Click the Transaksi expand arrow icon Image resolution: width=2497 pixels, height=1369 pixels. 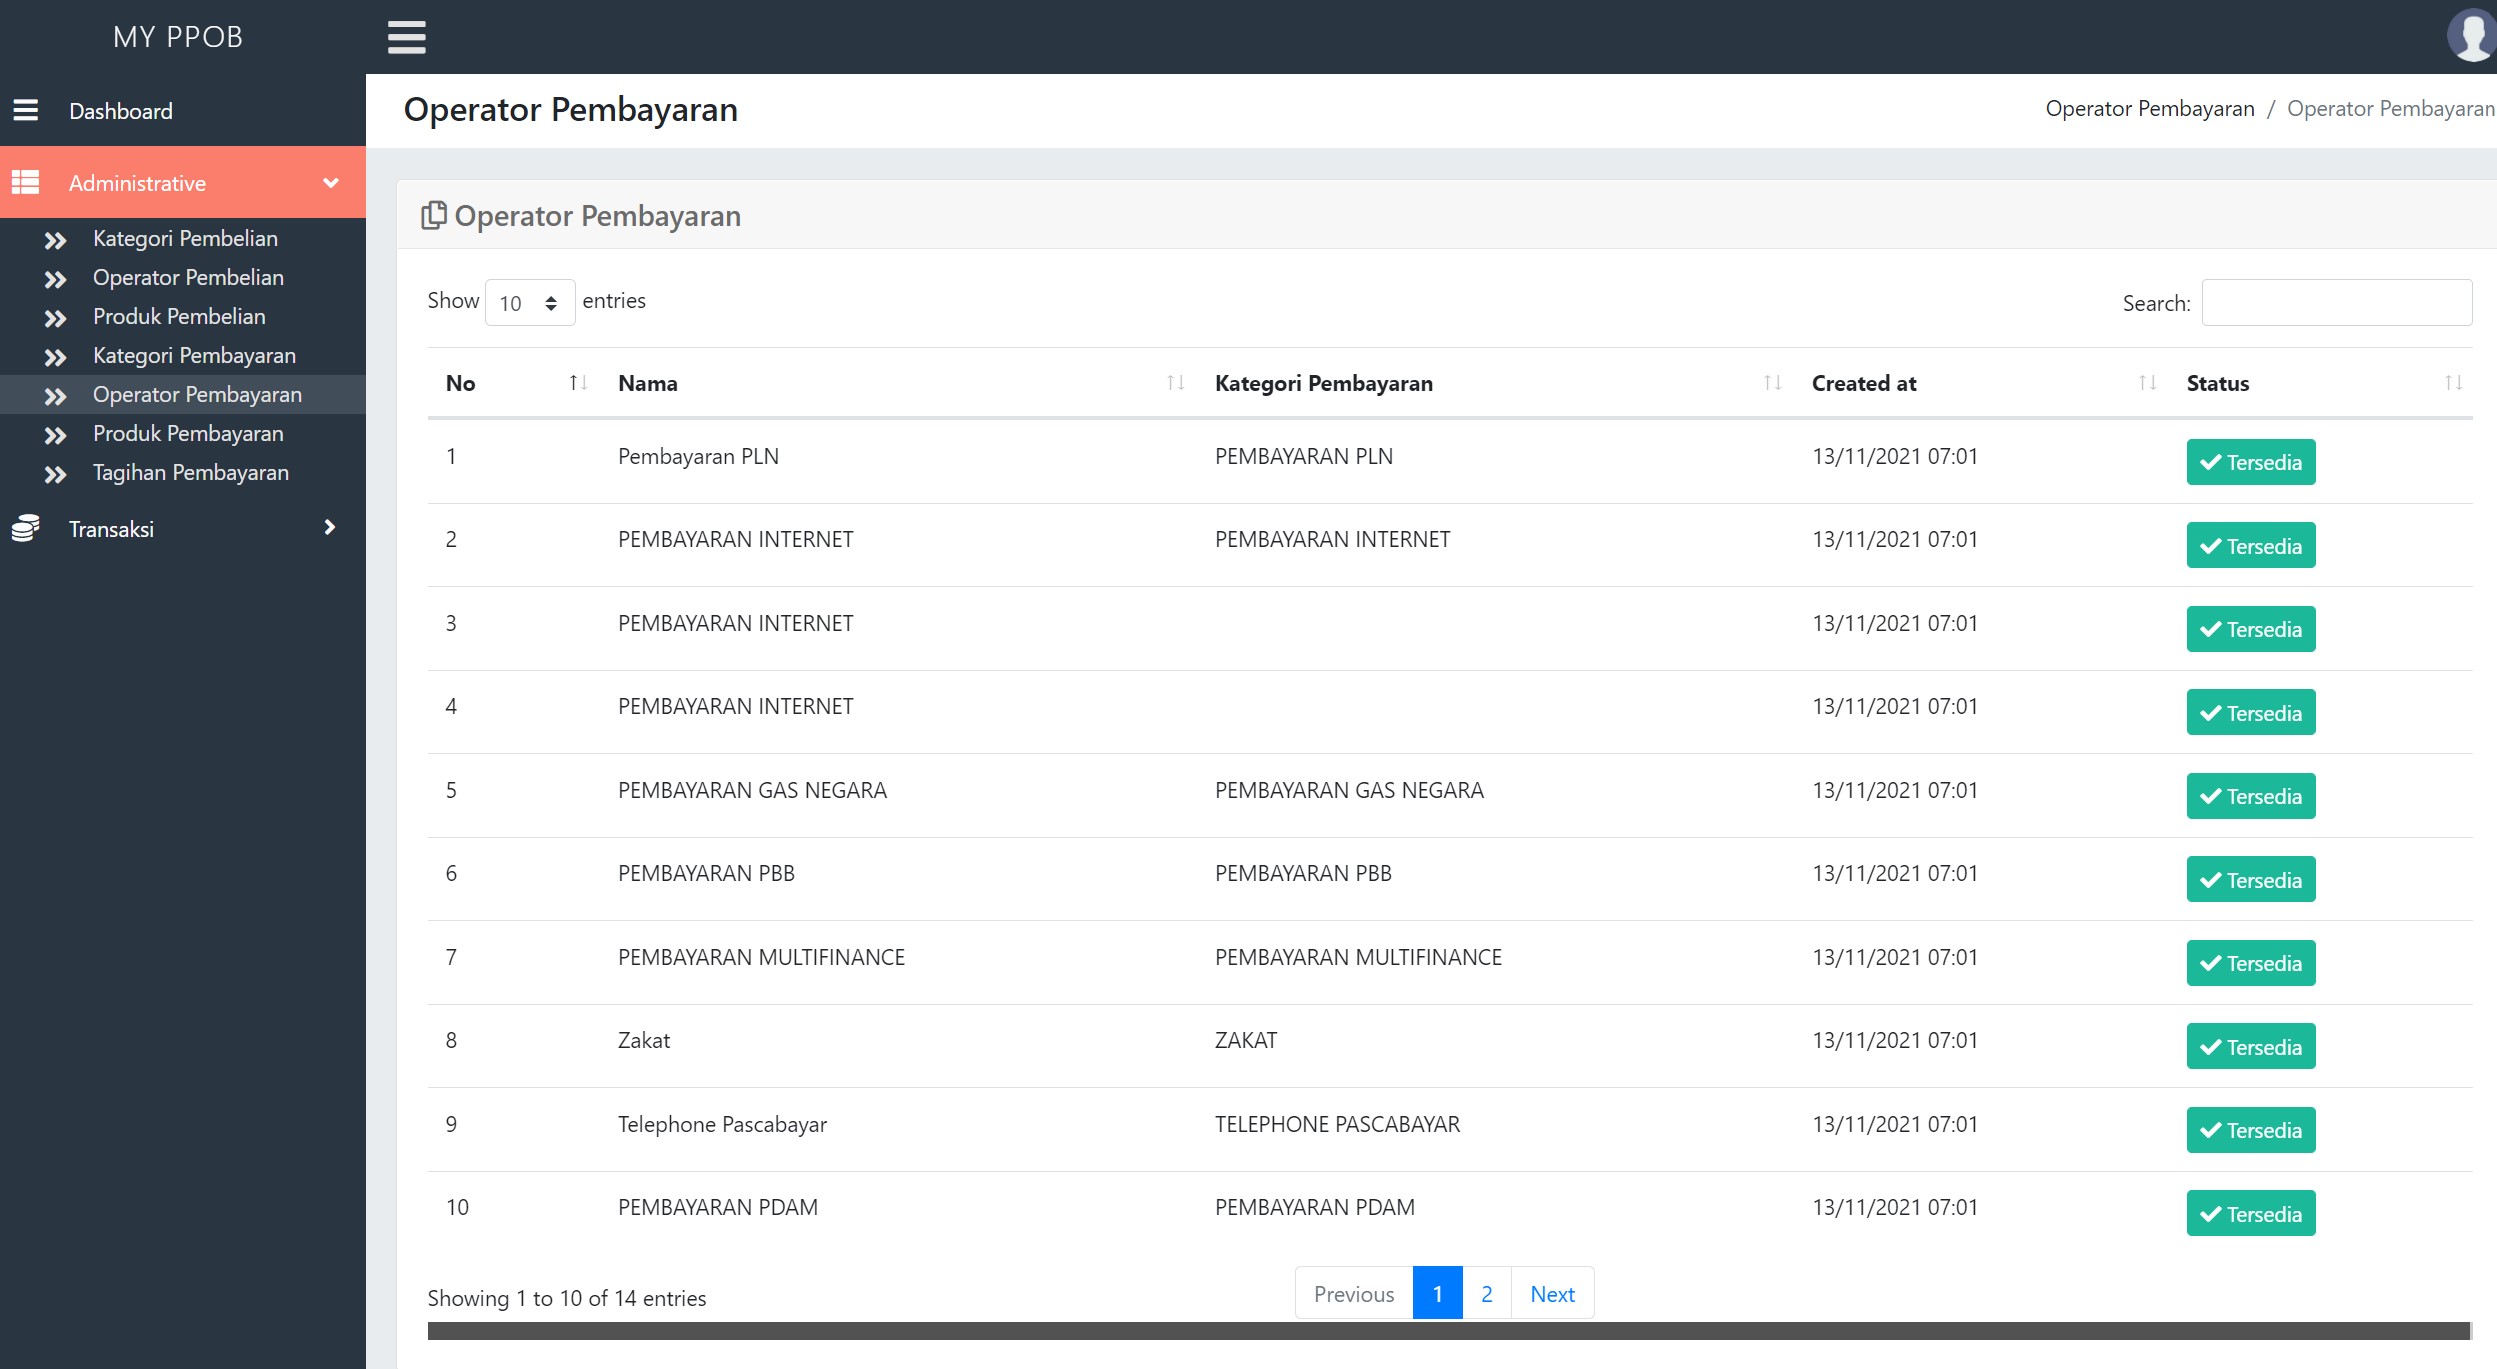tap(330, 528)
